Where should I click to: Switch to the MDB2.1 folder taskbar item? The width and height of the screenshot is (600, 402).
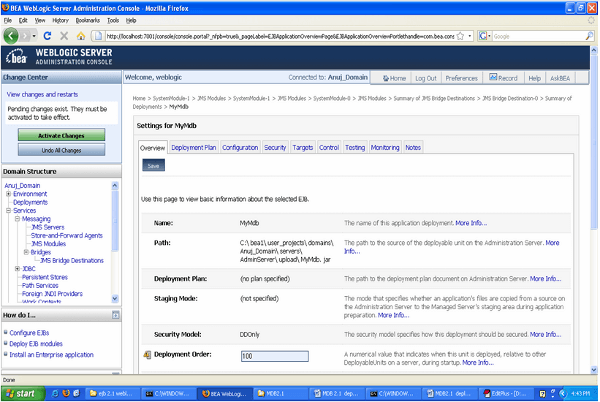280,393
